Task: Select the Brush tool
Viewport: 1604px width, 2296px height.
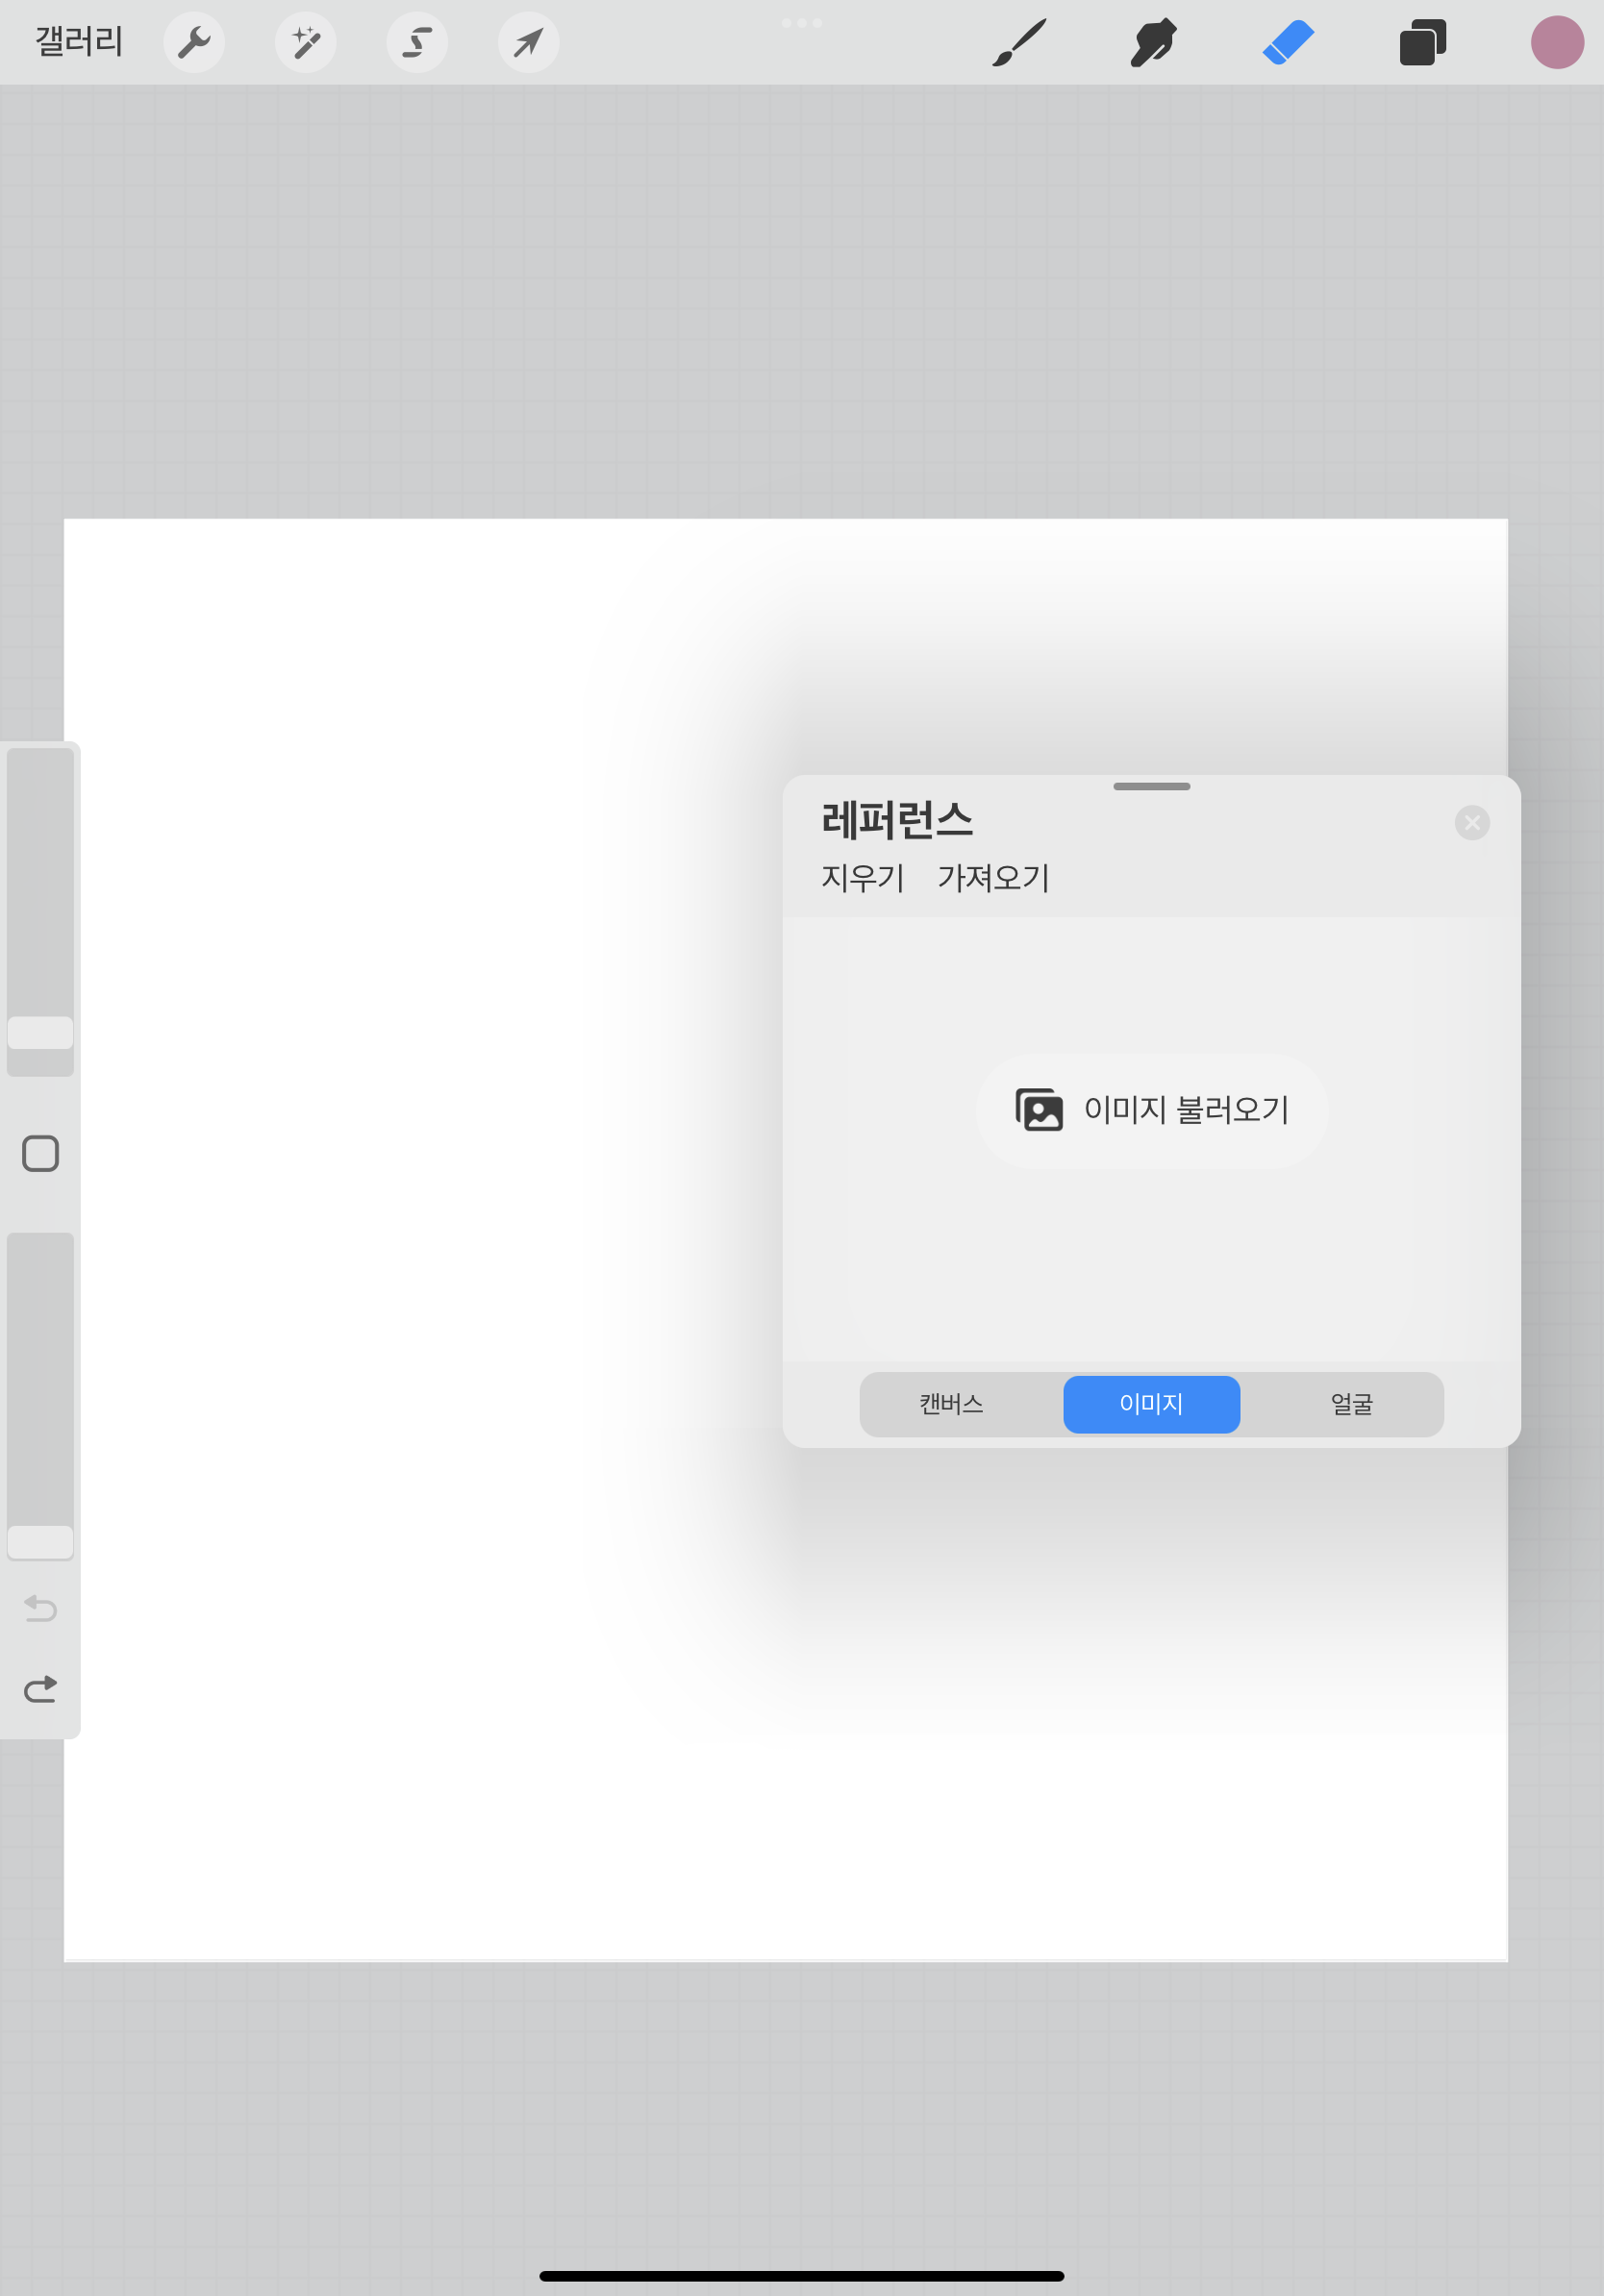Action: pos(1018,42)
